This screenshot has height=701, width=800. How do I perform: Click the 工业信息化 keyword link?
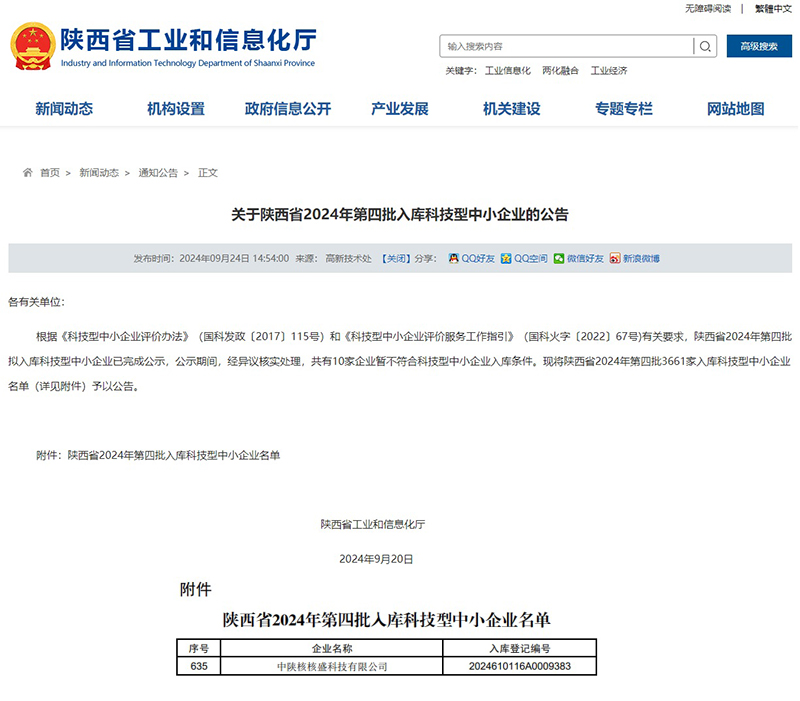coord(508,71)
